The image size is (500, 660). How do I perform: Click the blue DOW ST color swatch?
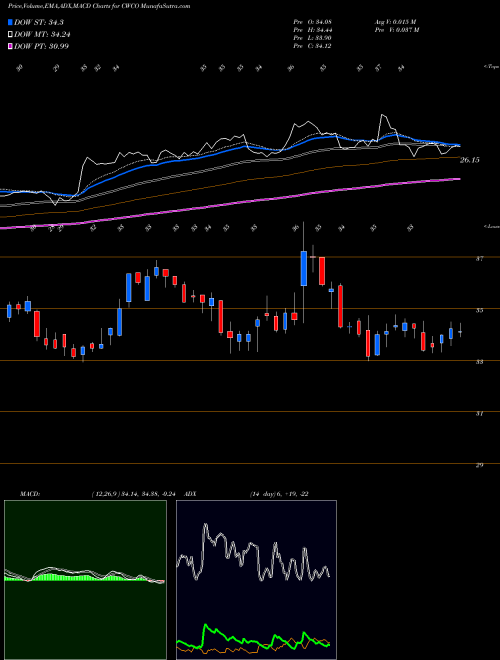coord(10,22)
